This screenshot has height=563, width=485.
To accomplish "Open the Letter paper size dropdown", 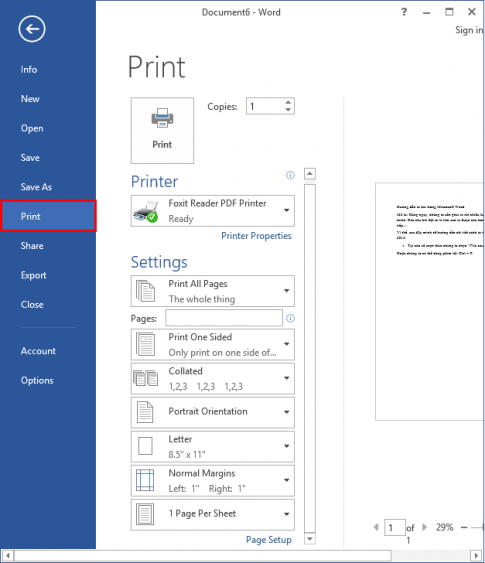I will (x=213, y=446).
